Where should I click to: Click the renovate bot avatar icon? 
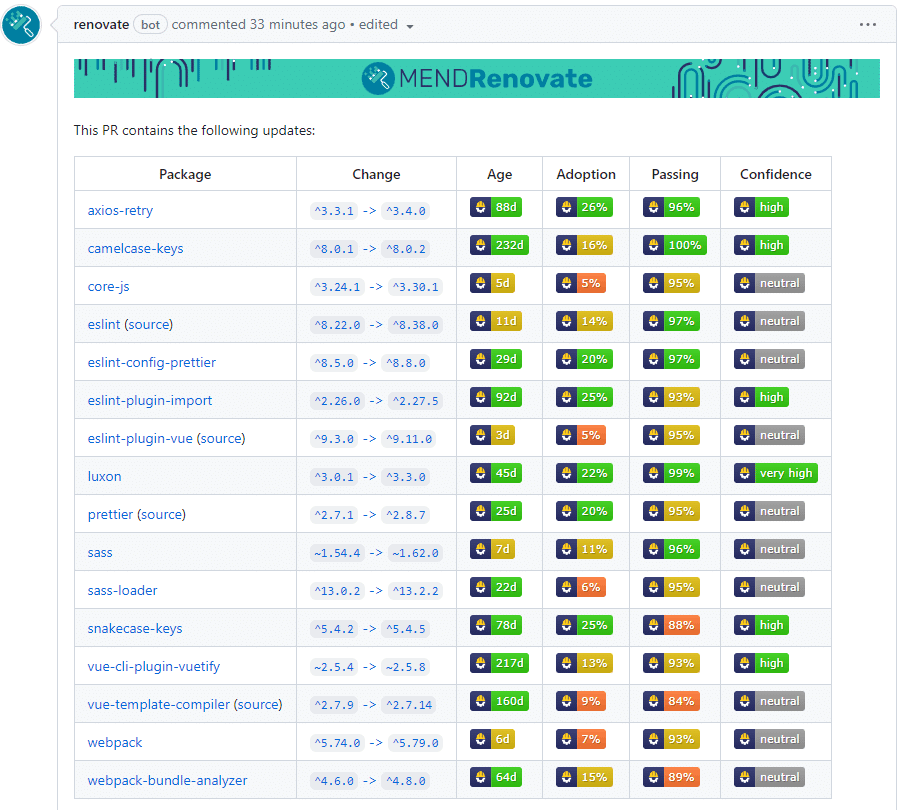pos(22,24)
